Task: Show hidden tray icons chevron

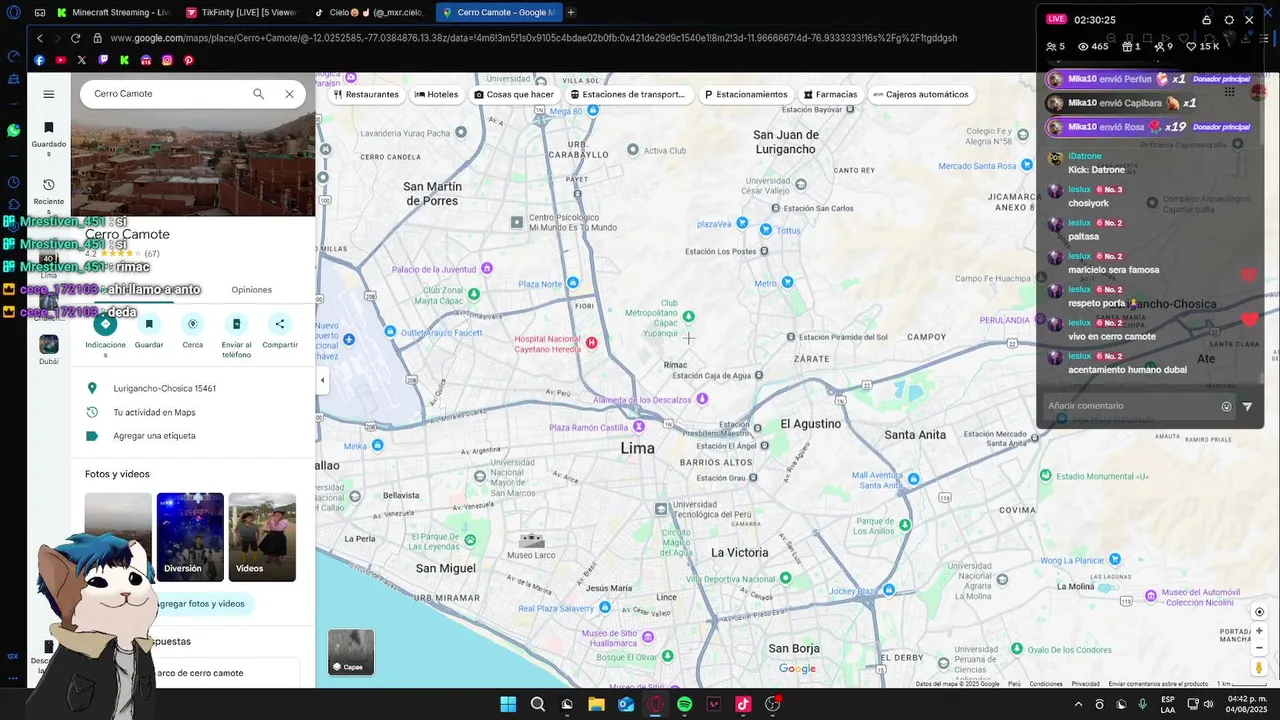Action: 1078,704
